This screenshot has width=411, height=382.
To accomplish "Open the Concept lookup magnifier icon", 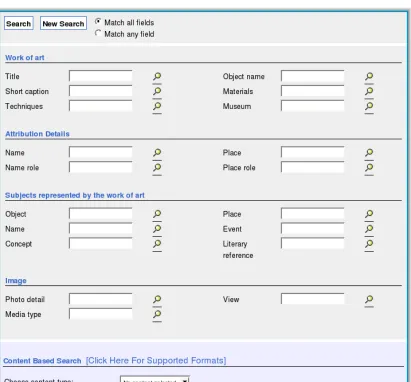I will (157, 244).
